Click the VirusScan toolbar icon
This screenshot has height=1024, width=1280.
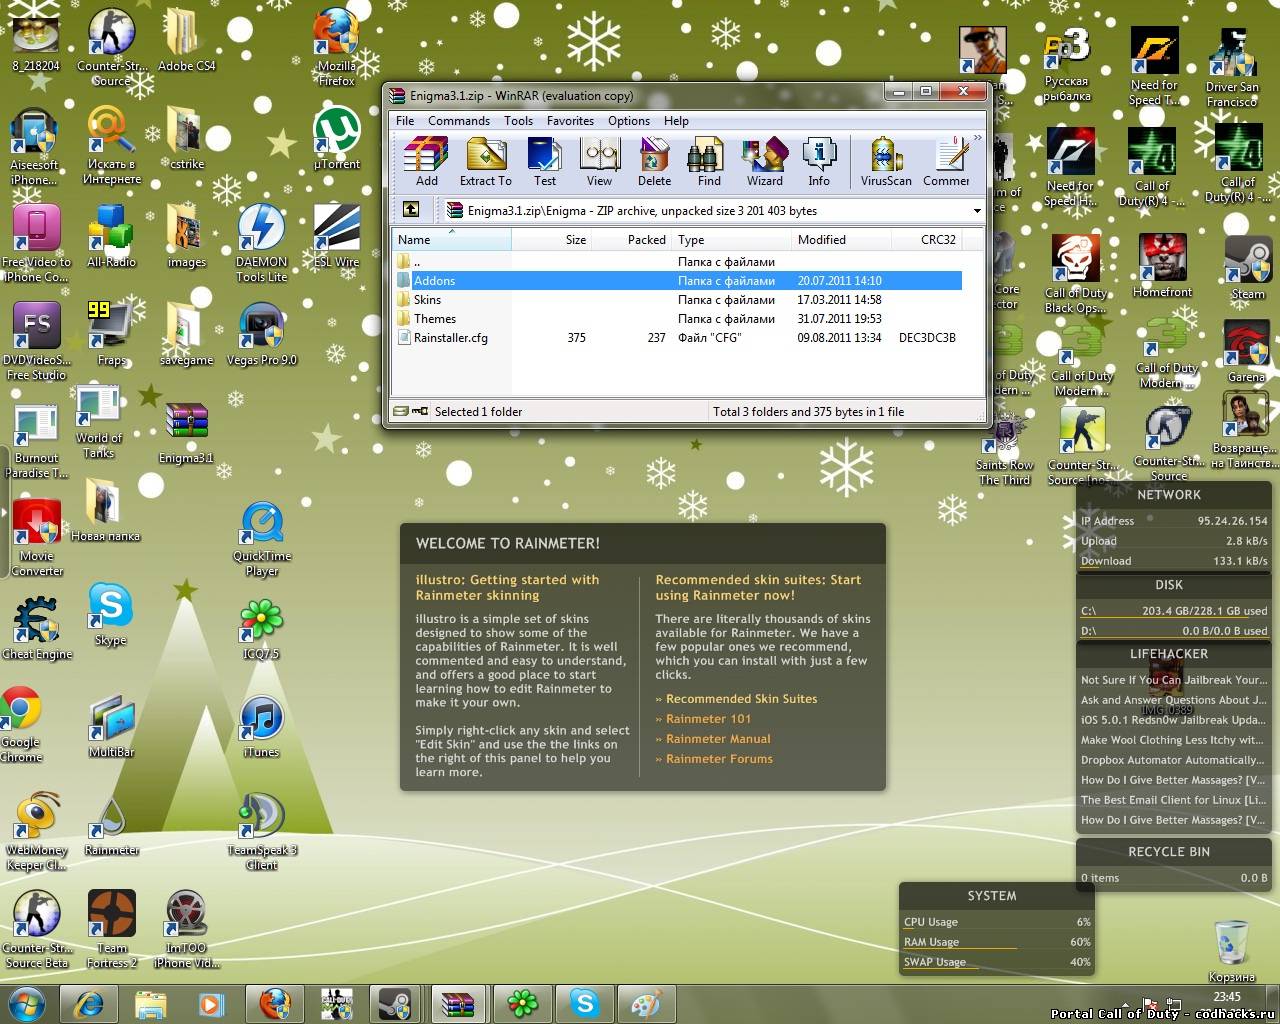(886, 162)
